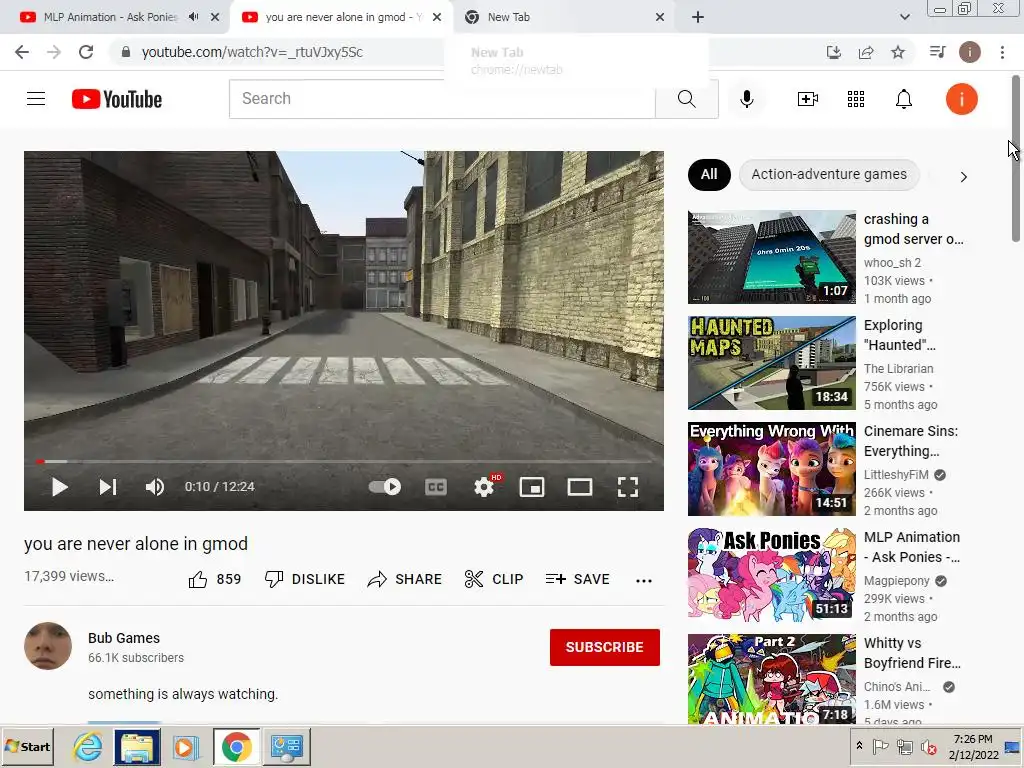The height and width of the screenshot is (768, 1024).
Task: Open Windows Media Player from taskbar
Action: [186, 746]
